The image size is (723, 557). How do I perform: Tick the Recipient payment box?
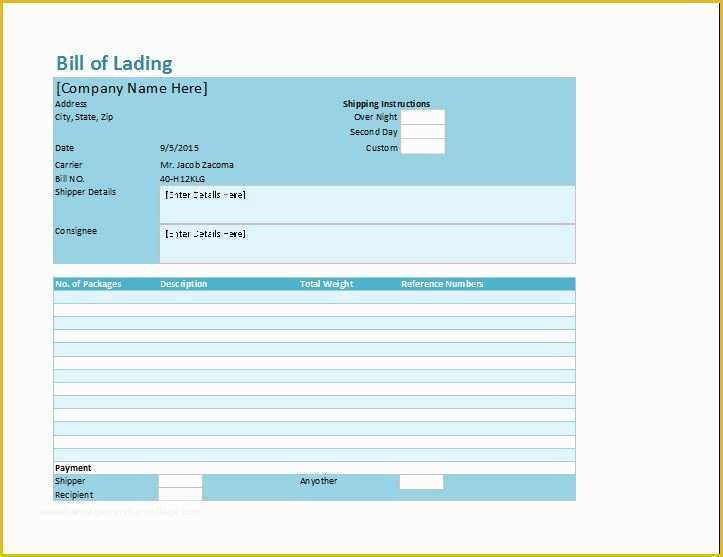click(180, 494)
